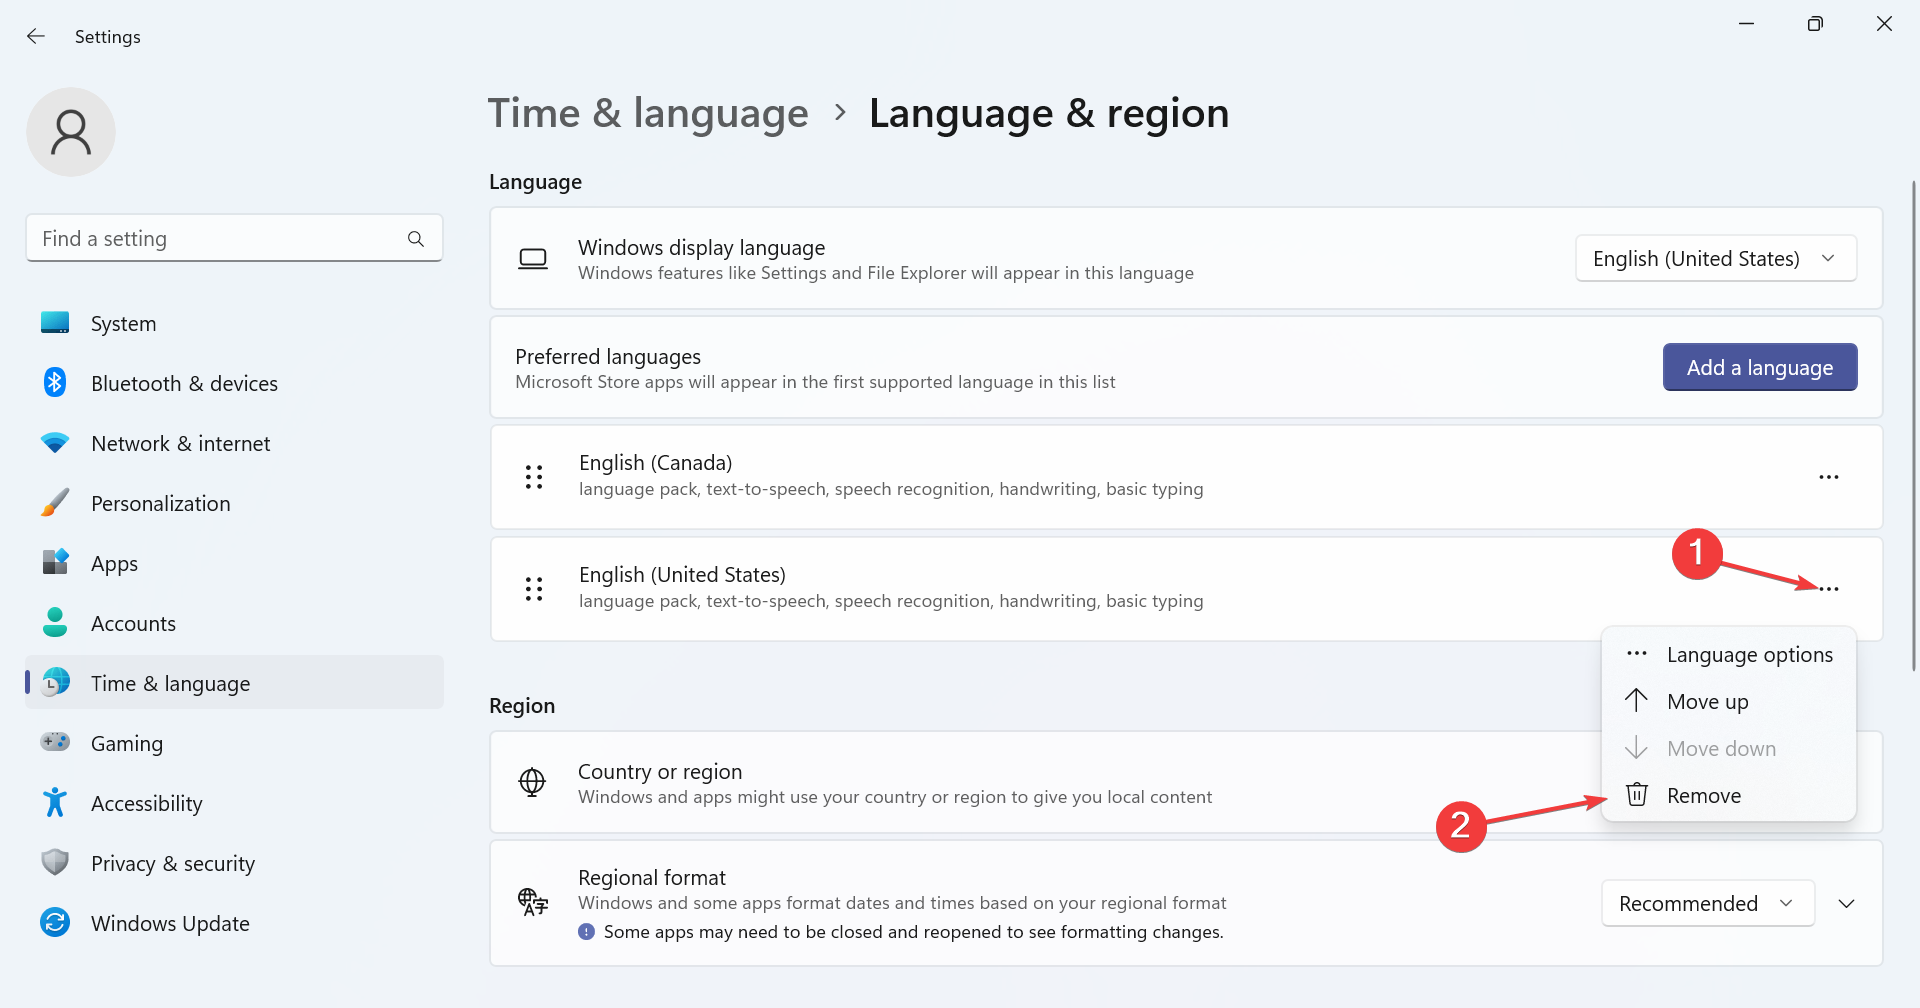Open Accessibility settings

[x=234, y=803]
